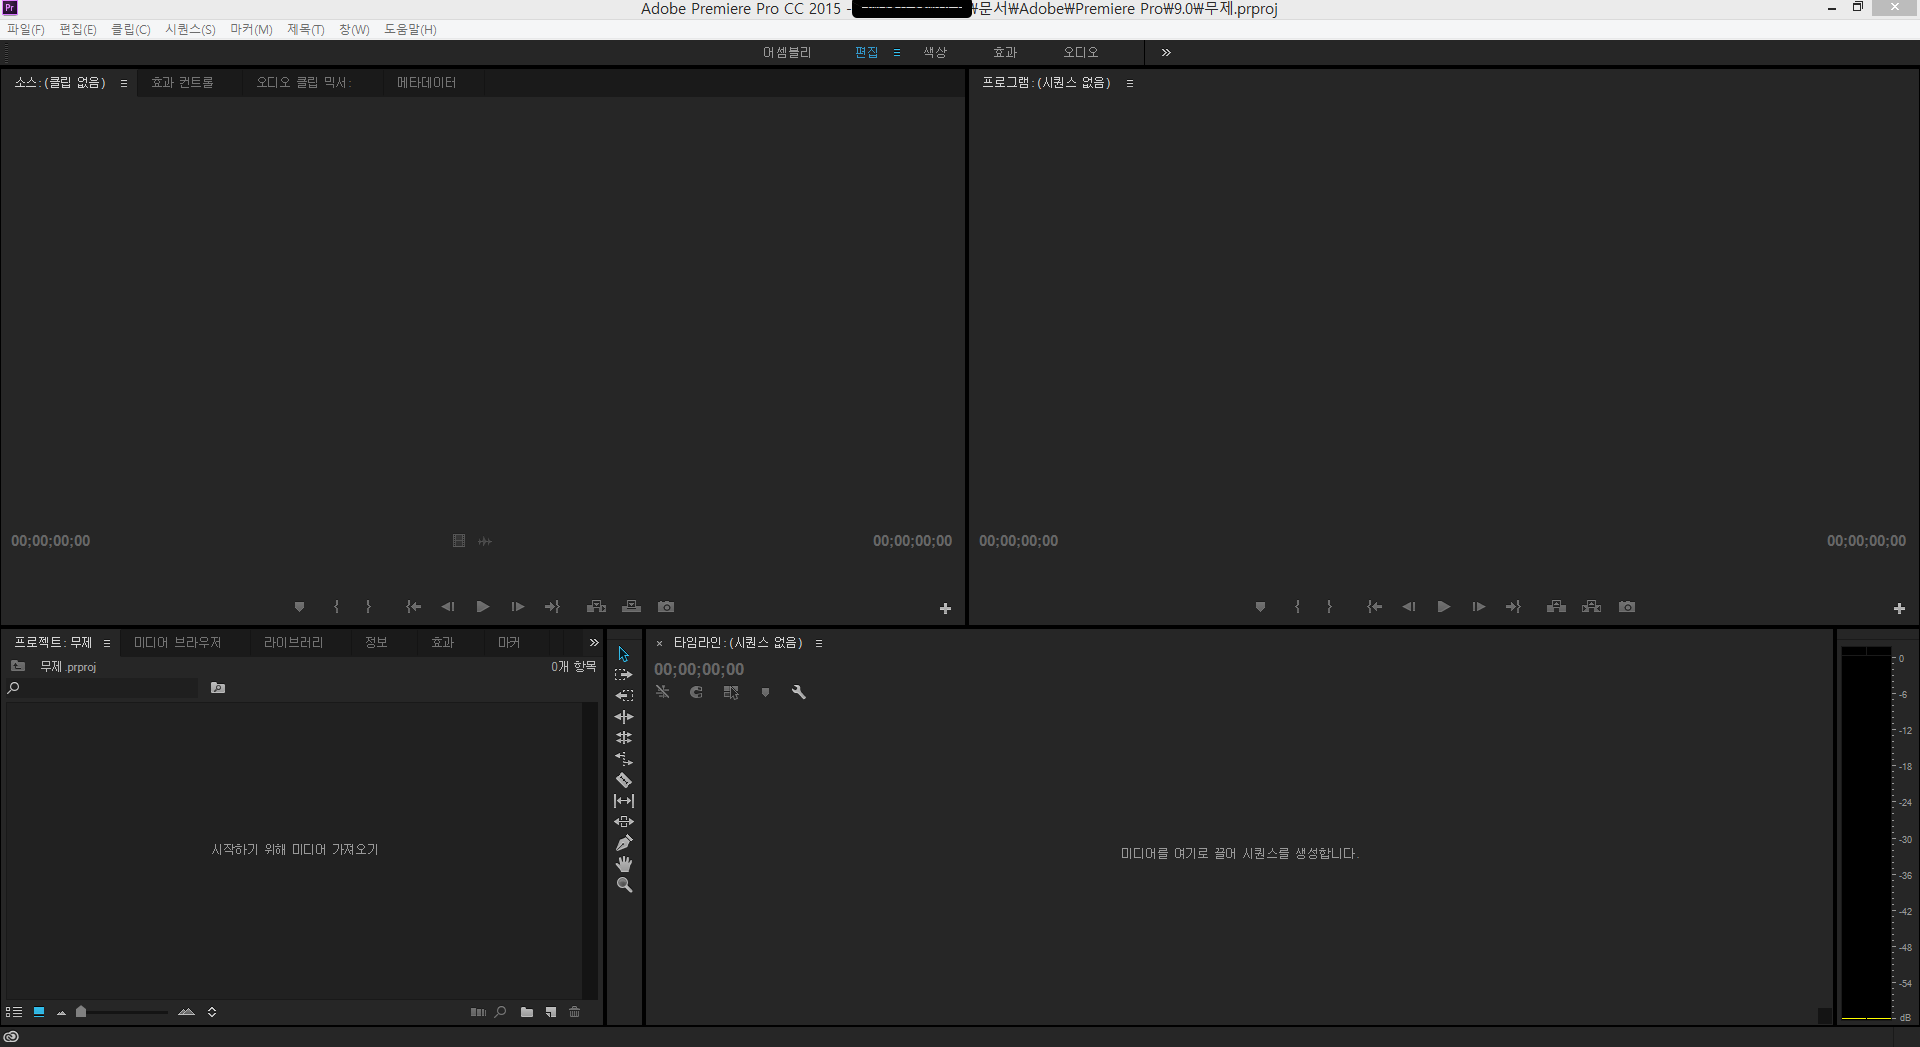Viewport: 1920px width, 1047px height.
Task: Select the Slide tool
Action: click(x=623, y=822)
